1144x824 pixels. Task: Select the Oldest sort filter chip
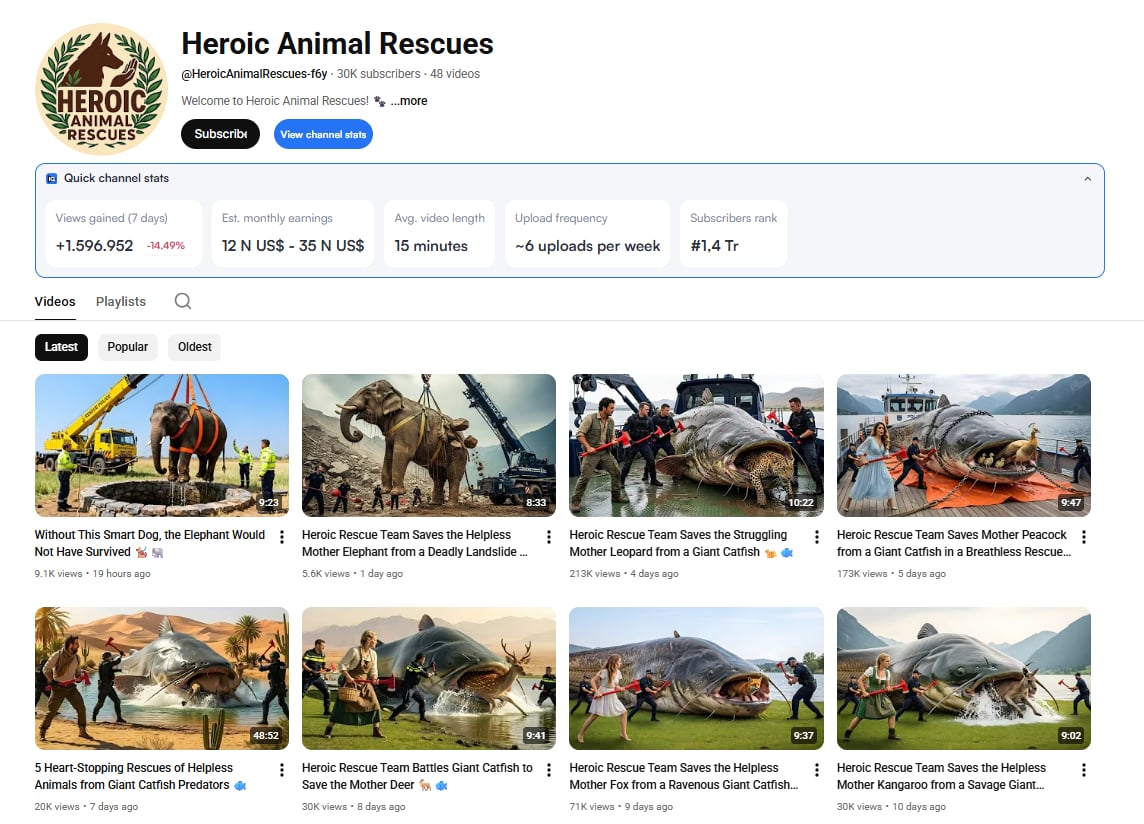(195, 347)
